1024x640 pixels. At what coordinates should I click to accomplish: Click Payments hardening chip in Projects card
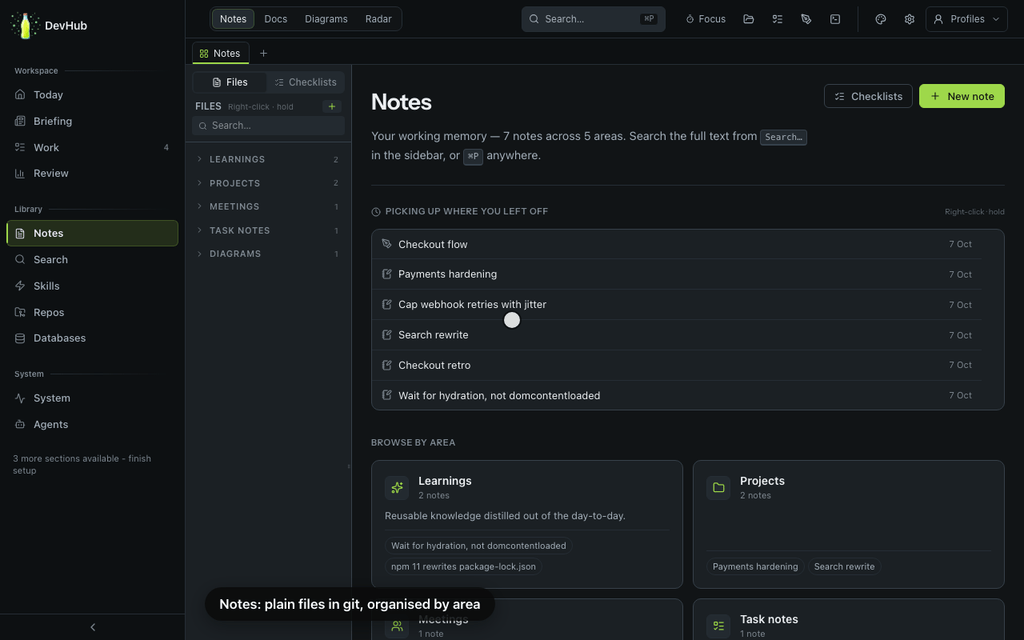tap(755, 566)
